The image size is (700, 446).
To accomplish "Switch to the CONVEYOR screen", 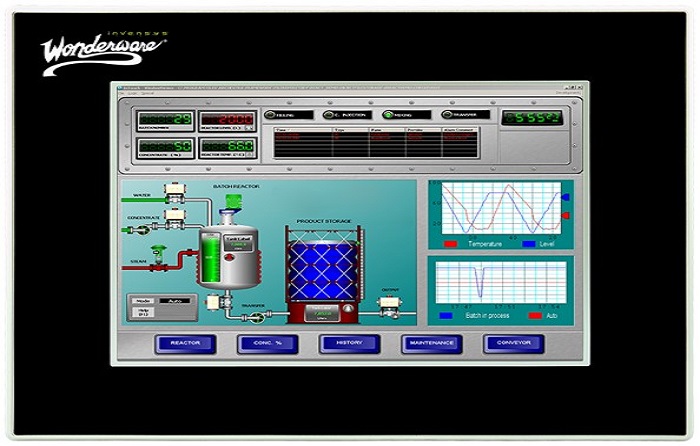I will coord(514,344).
